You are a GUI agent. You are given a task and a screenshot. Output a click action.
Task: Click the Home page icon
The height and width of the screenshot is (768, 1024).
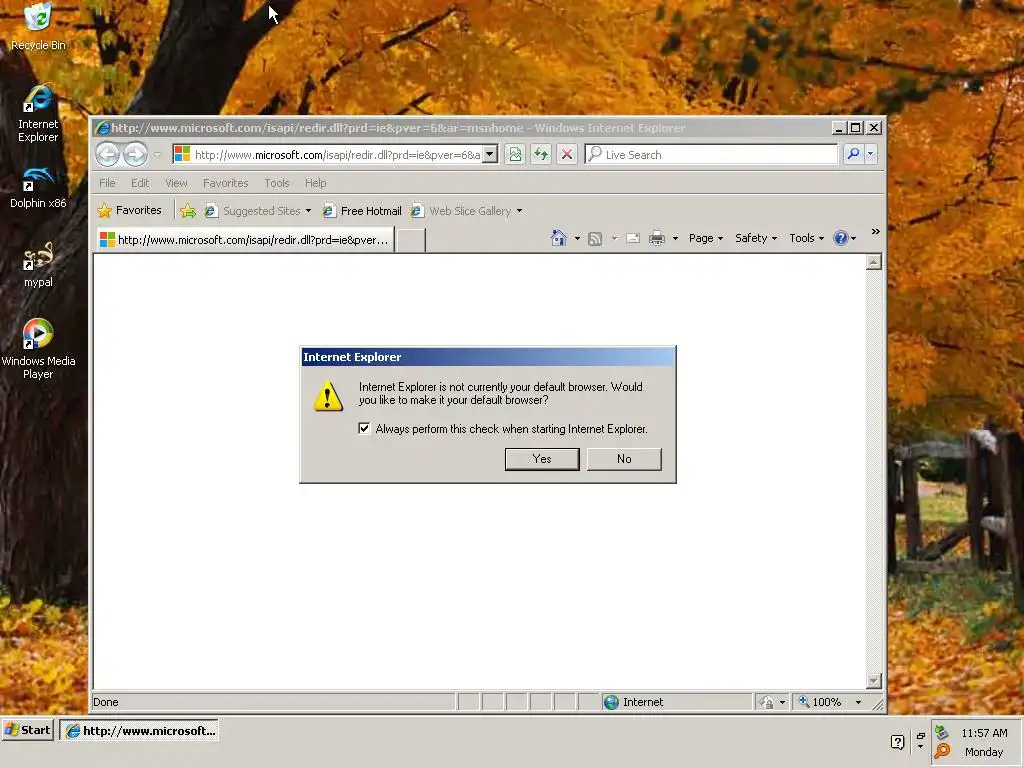click(558, 238)
